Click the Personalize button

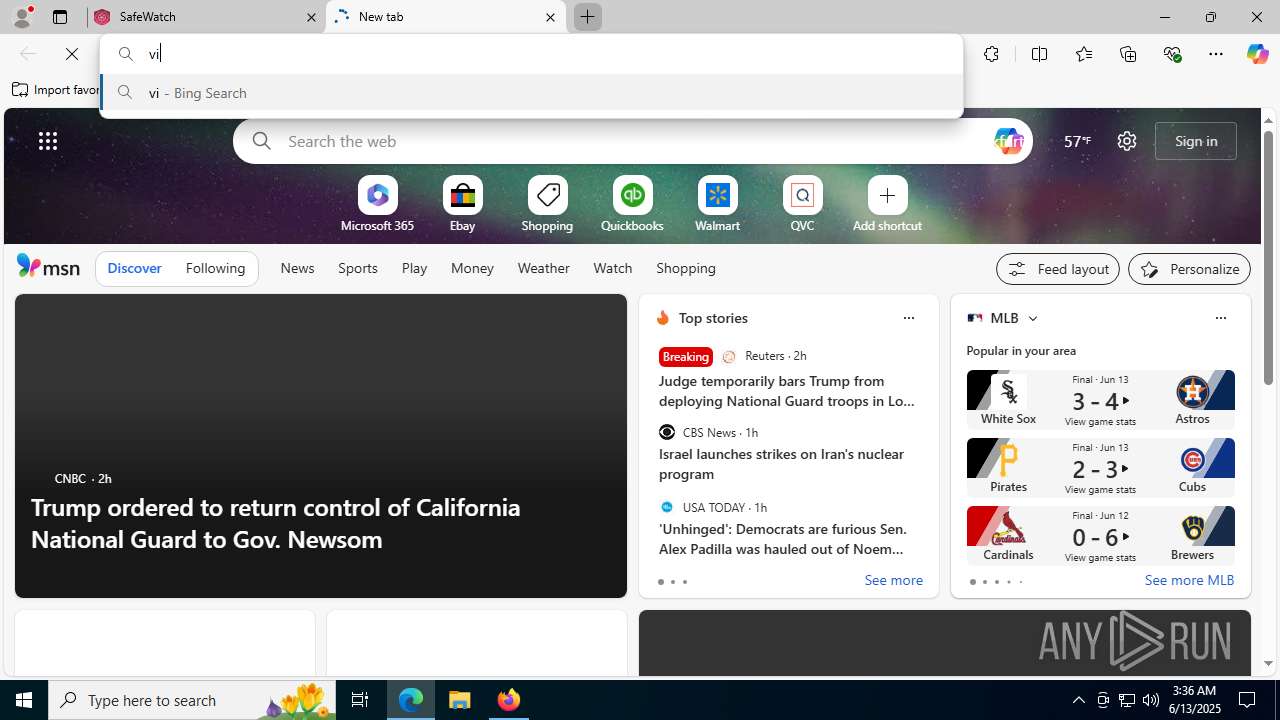[1189, 269]
